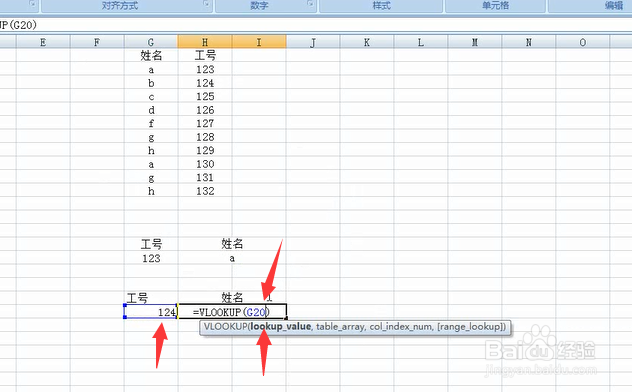The image size is (632, 392).
Task: Click VLOOKUP function name in the tooltip
Action: [225, 327]
